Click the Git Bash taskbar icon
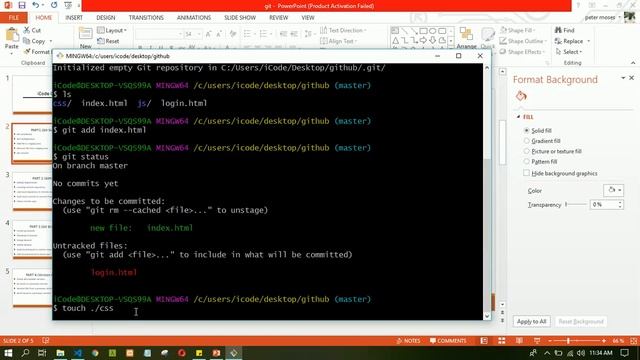The width and height of the screenshot is (640, 360). pyautogui.click(x=234, y=353)
